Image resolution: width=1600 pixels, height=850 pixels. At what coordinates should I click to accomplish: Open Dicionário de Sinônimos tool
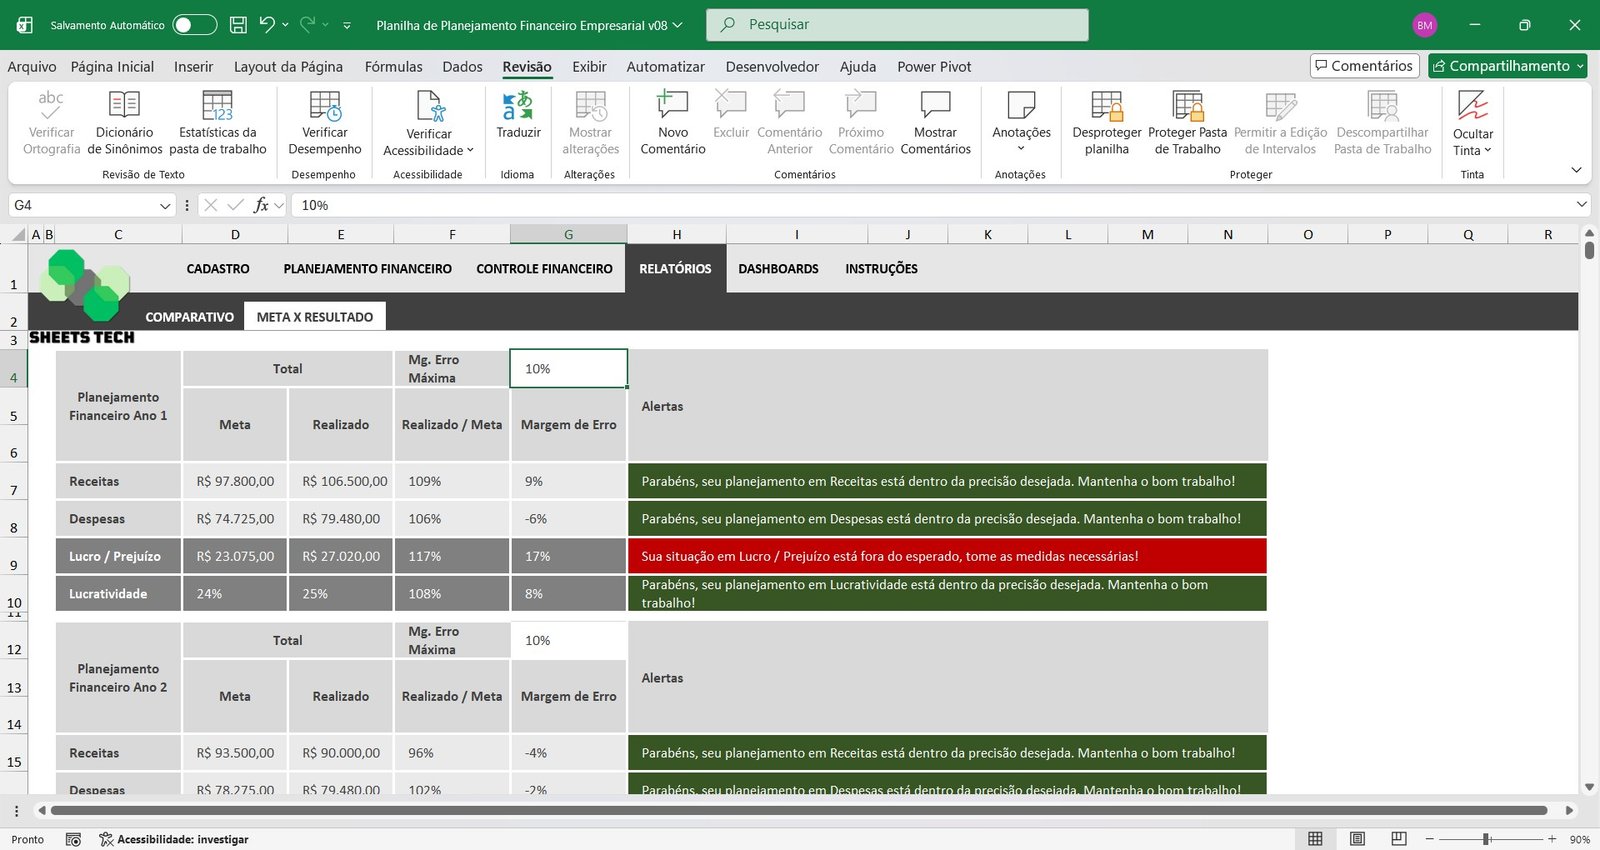[124, 122]
